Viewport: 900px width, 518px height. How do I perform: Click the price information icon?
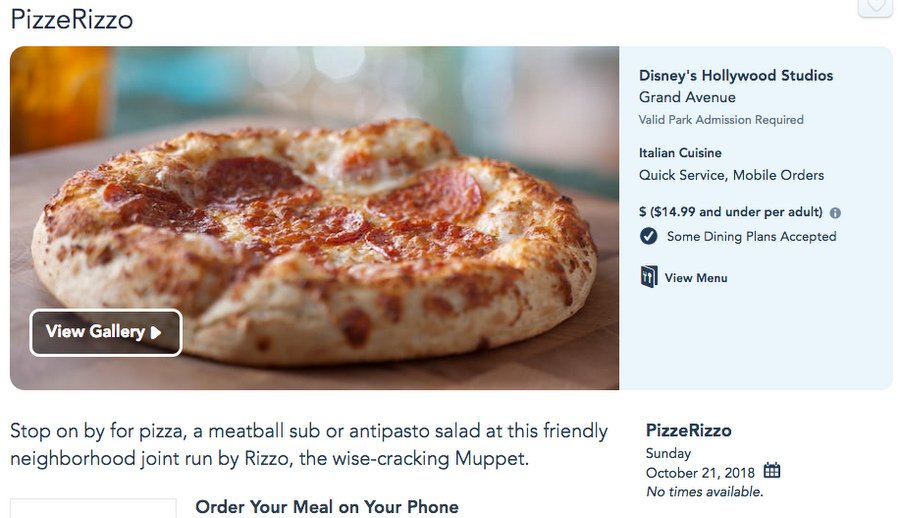[836, 213]
